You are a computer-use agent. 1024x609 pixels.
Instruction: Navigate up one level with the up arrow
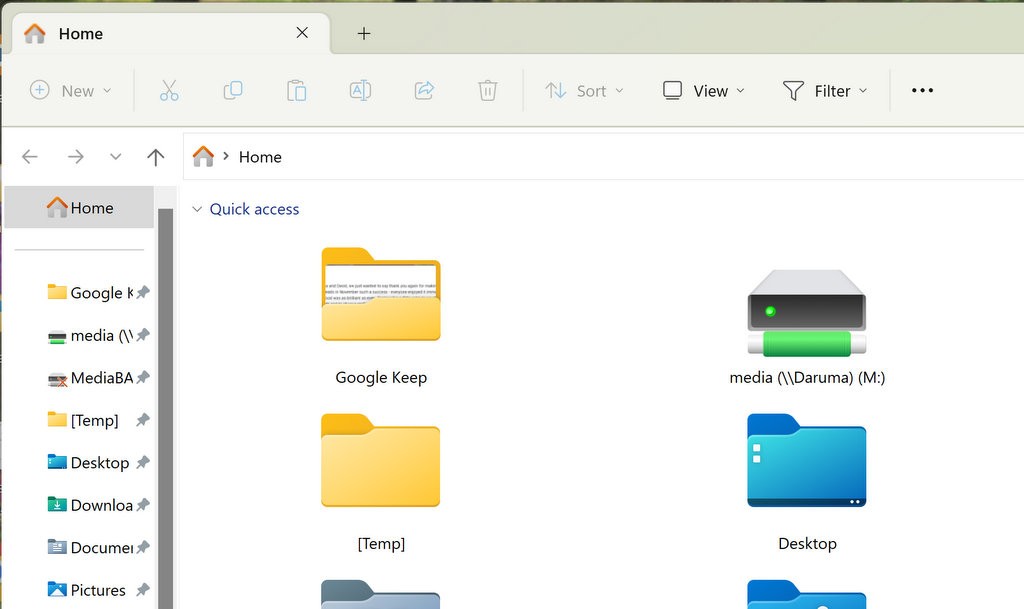click(x=156, y=156)
